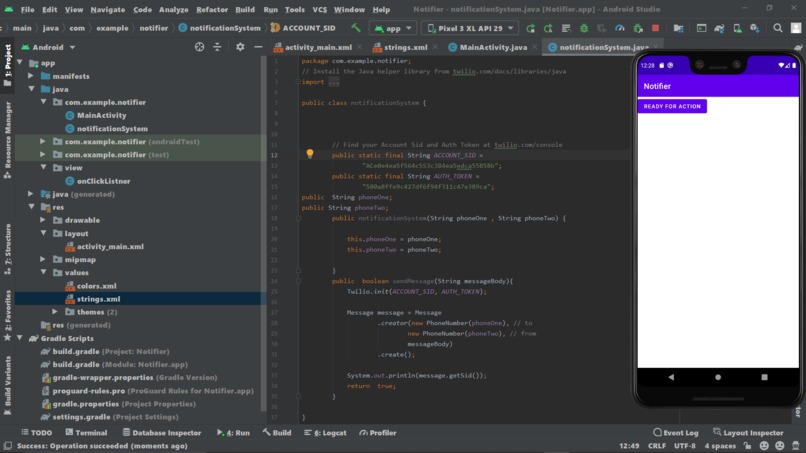Viewport: 806px width, 453px height.
Task: Click the Apply Changes restart icon
Action: point(548,28)
